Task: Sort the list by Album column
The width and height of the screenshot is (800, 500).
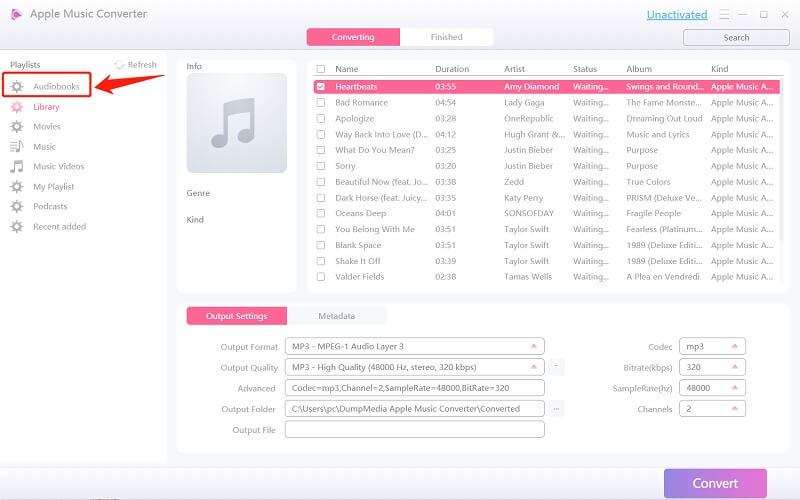Action: [x=639, y=69]
